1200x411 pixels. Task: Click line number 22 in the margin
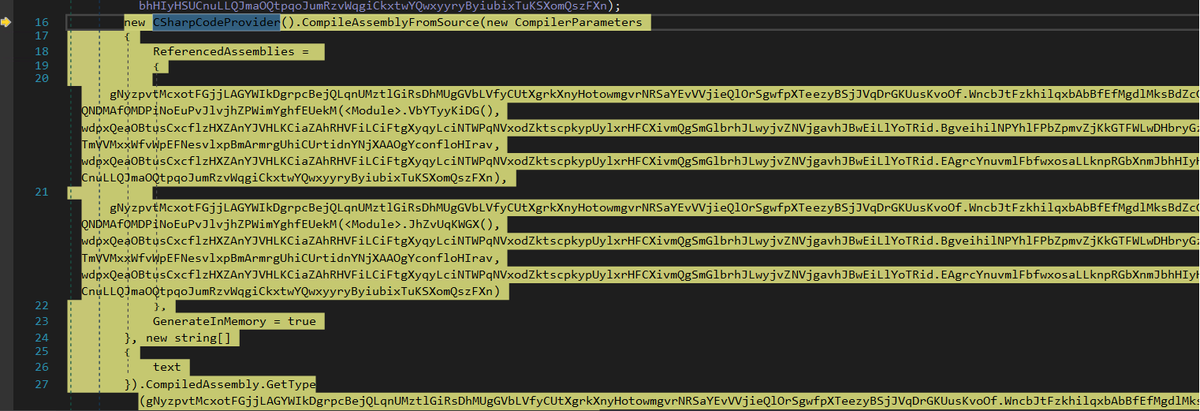point(41,305)
